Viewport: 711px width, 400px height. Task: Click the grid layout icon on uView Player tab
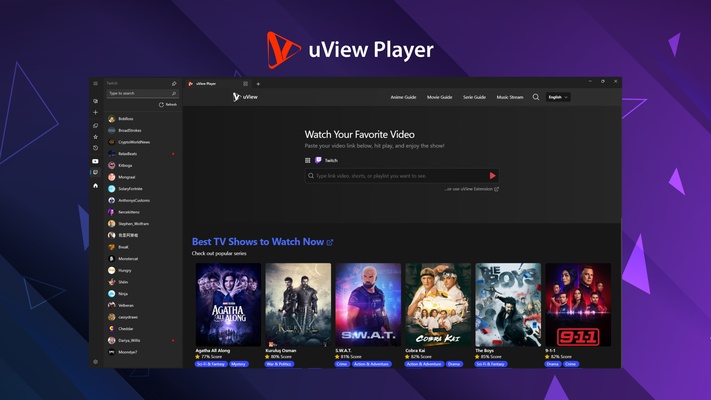coord(245,84)
